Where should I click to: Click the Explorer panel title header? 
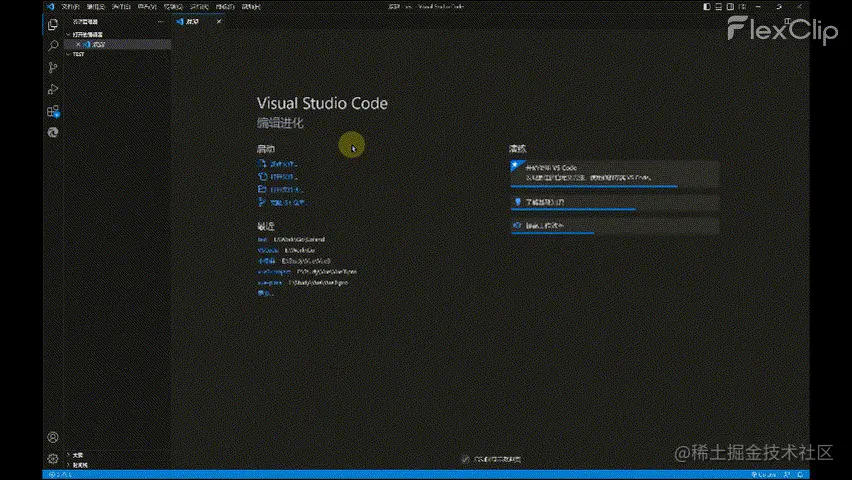(85, 22)
